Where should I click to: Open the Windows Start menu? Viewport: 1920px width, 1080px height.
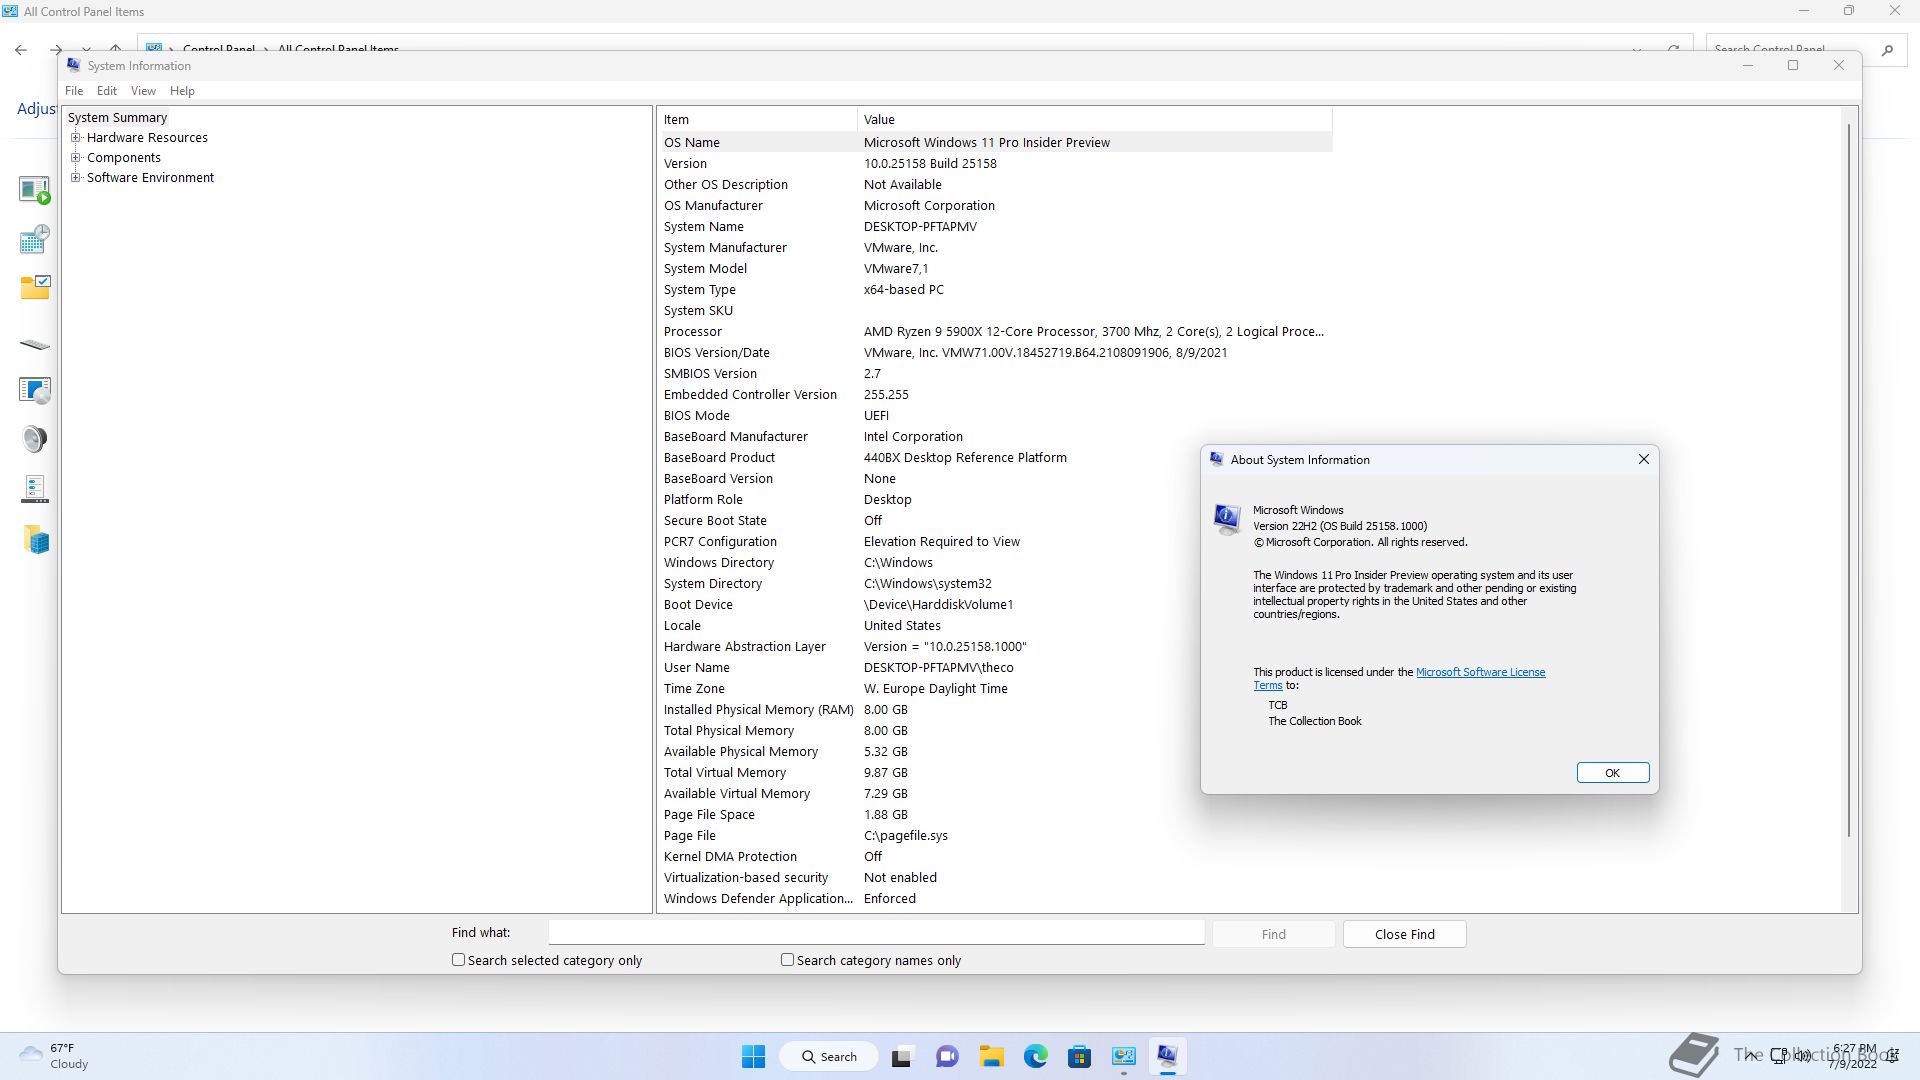pos(753,1056)
